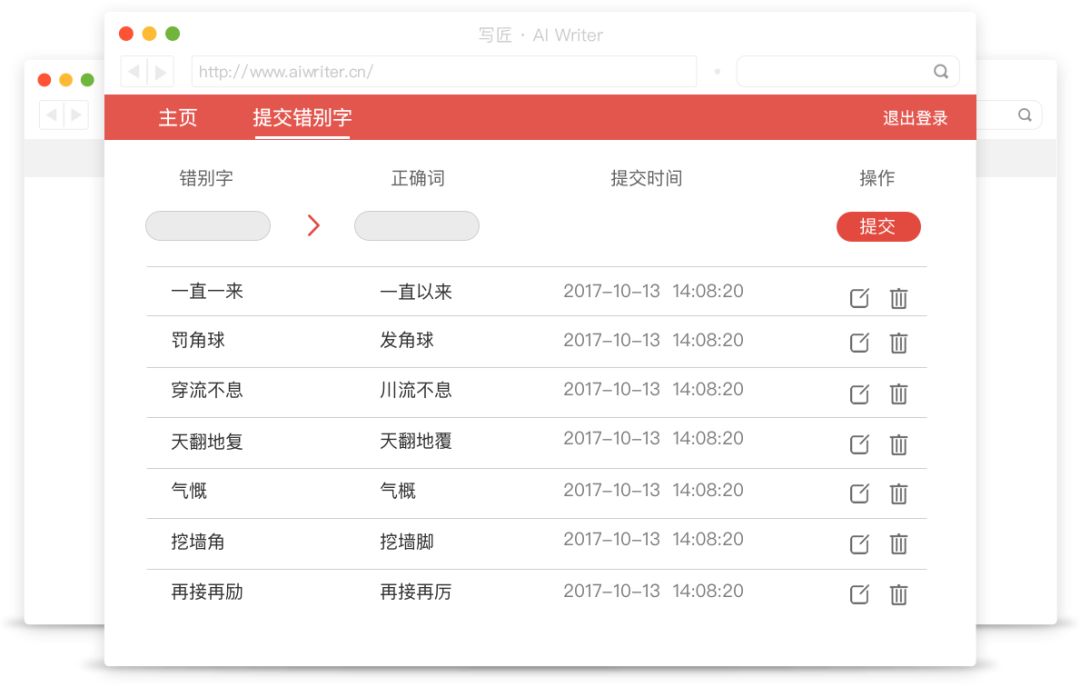Click the 正确词 column header
This screenshot has width=1080, height=687.
tap(418, 178)
